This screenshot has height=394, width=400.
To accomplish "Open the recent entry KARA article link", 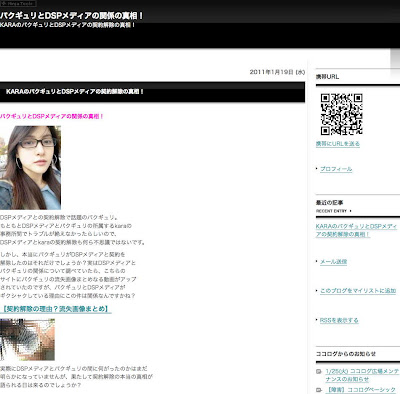I will click(x=356, y=230).
